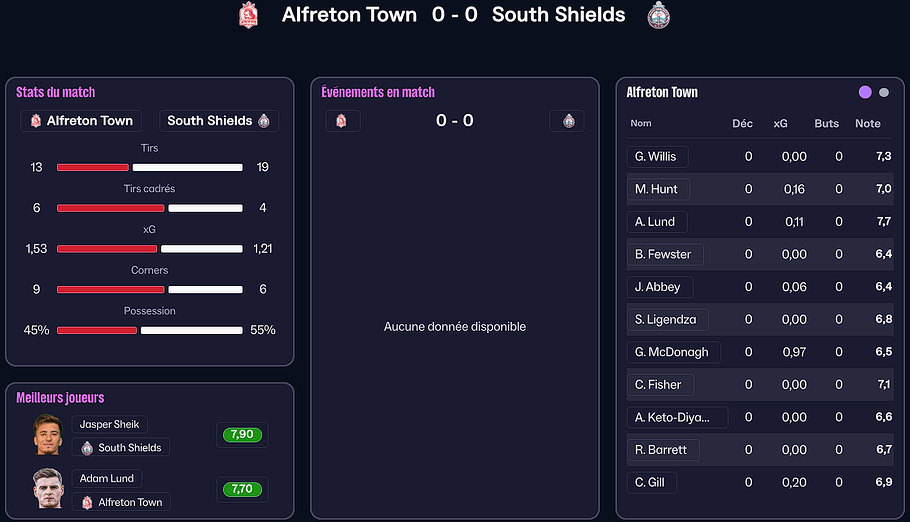This screenshot has width=910, height=522.
Task: Click Alfreton Town crest in header
Action: pos(248,15)
